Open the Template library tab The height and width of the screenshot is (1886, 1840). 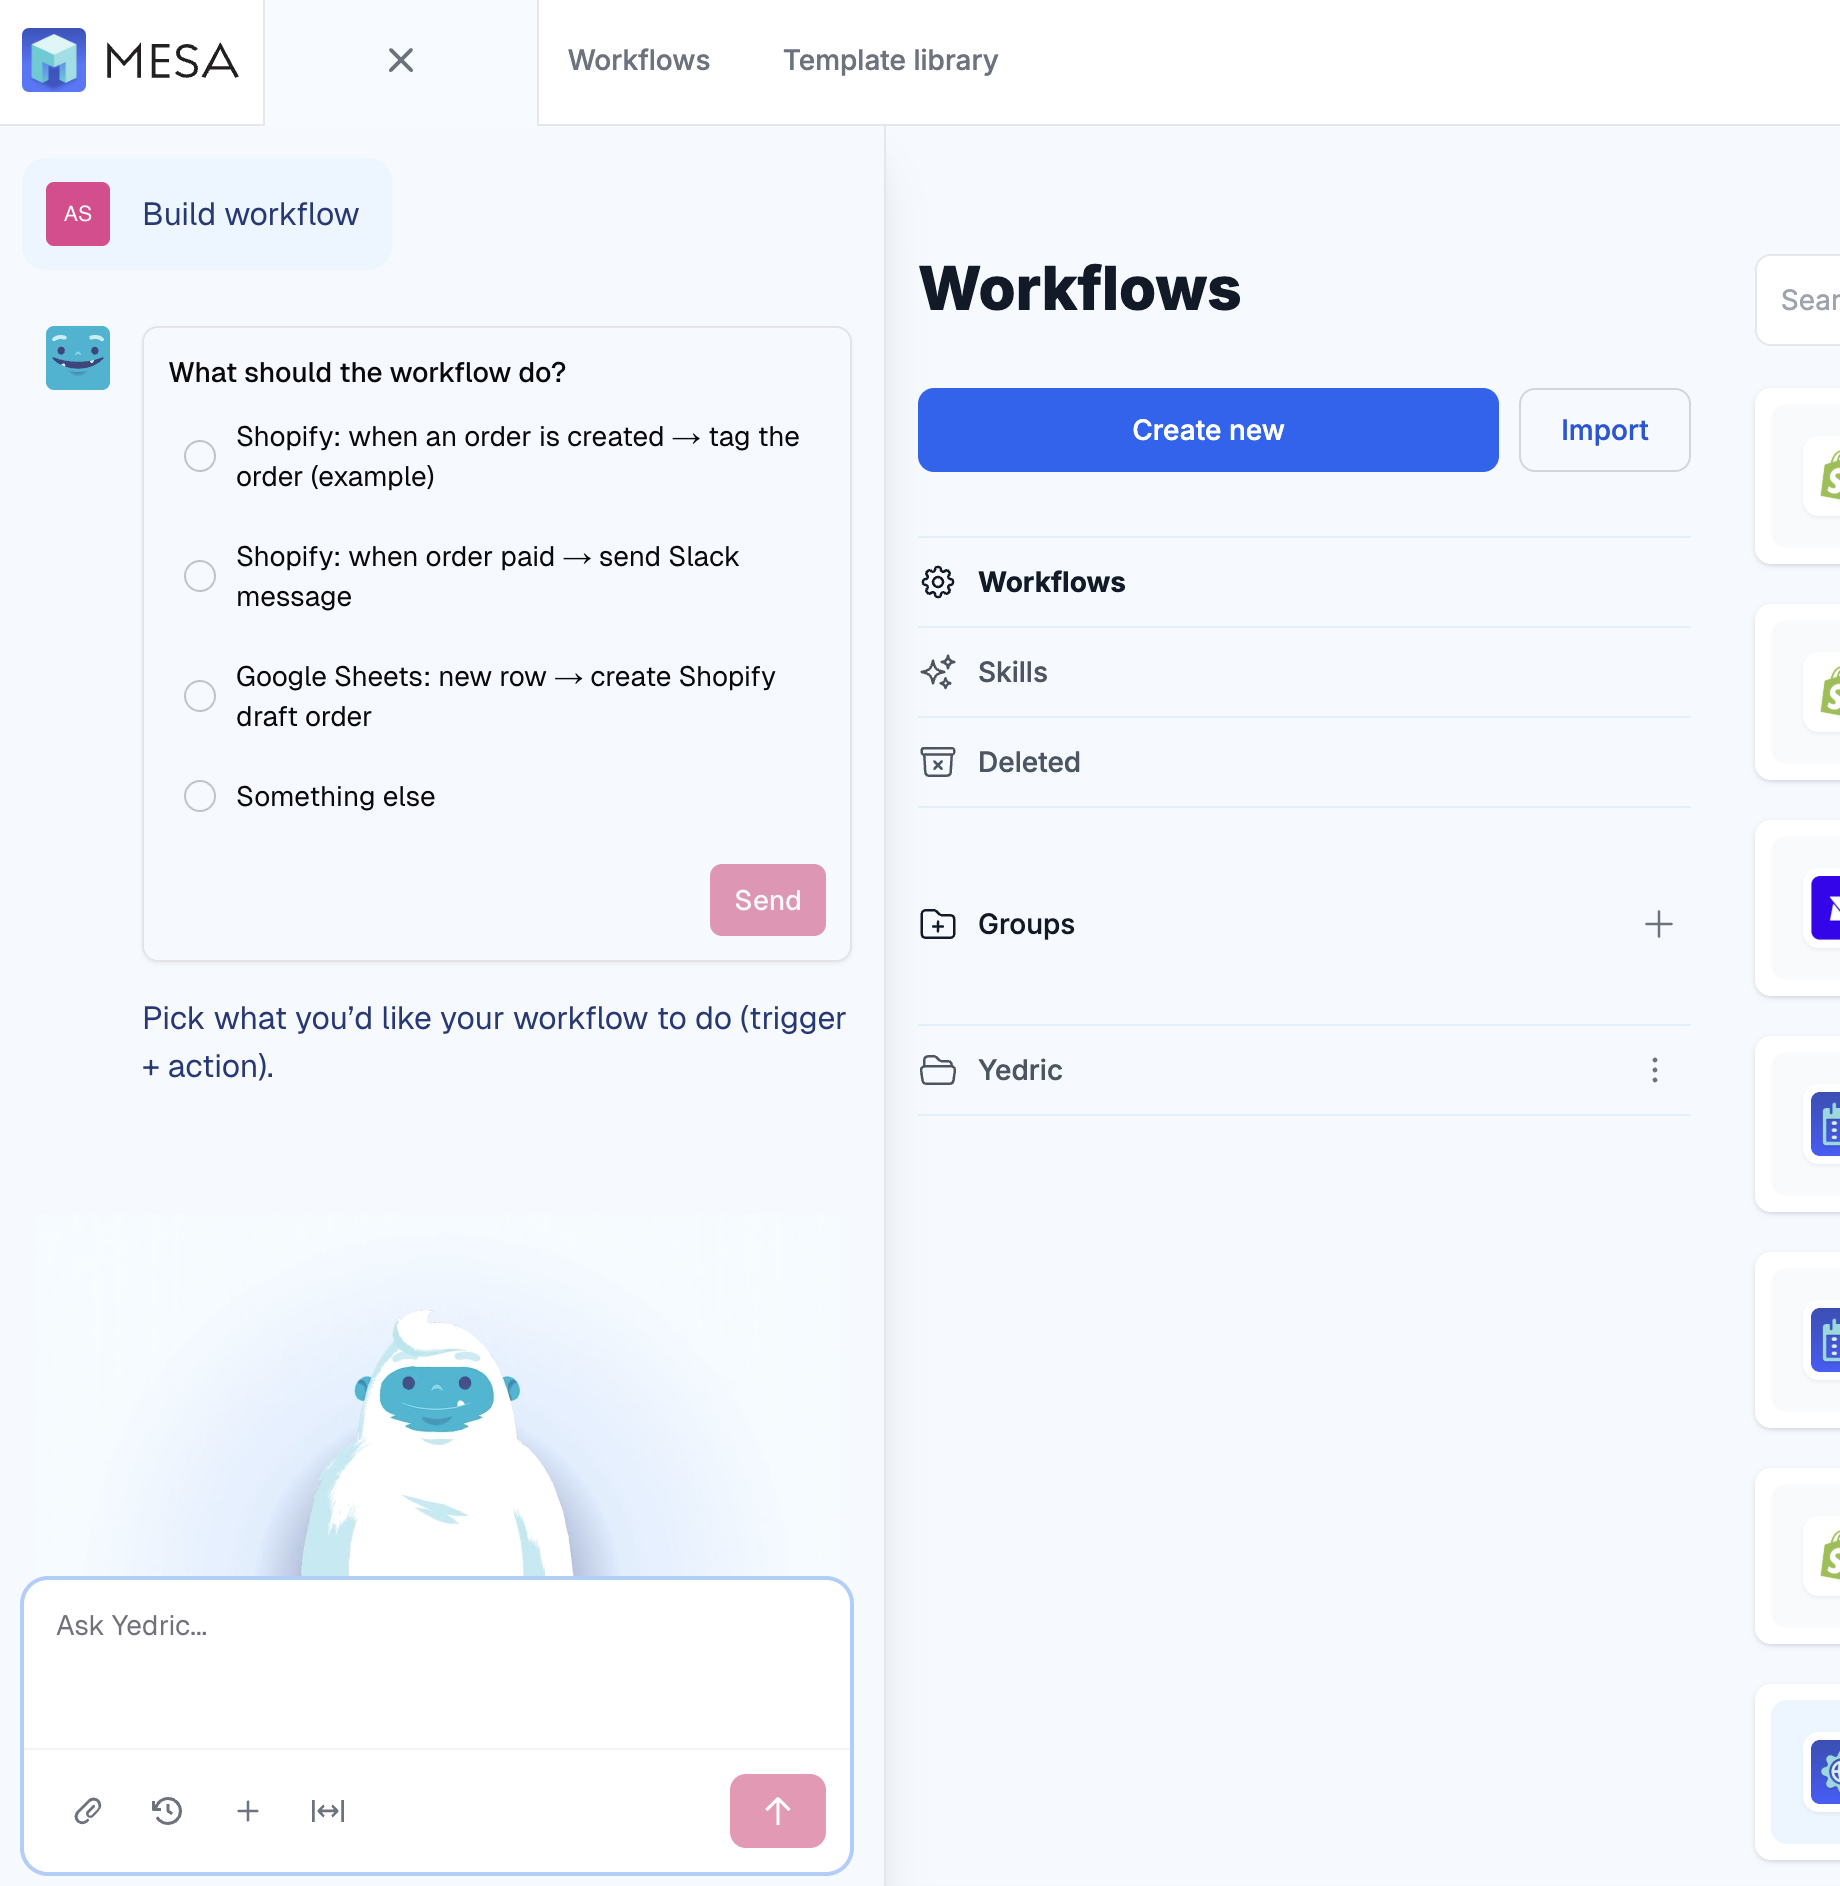point(890,60)
